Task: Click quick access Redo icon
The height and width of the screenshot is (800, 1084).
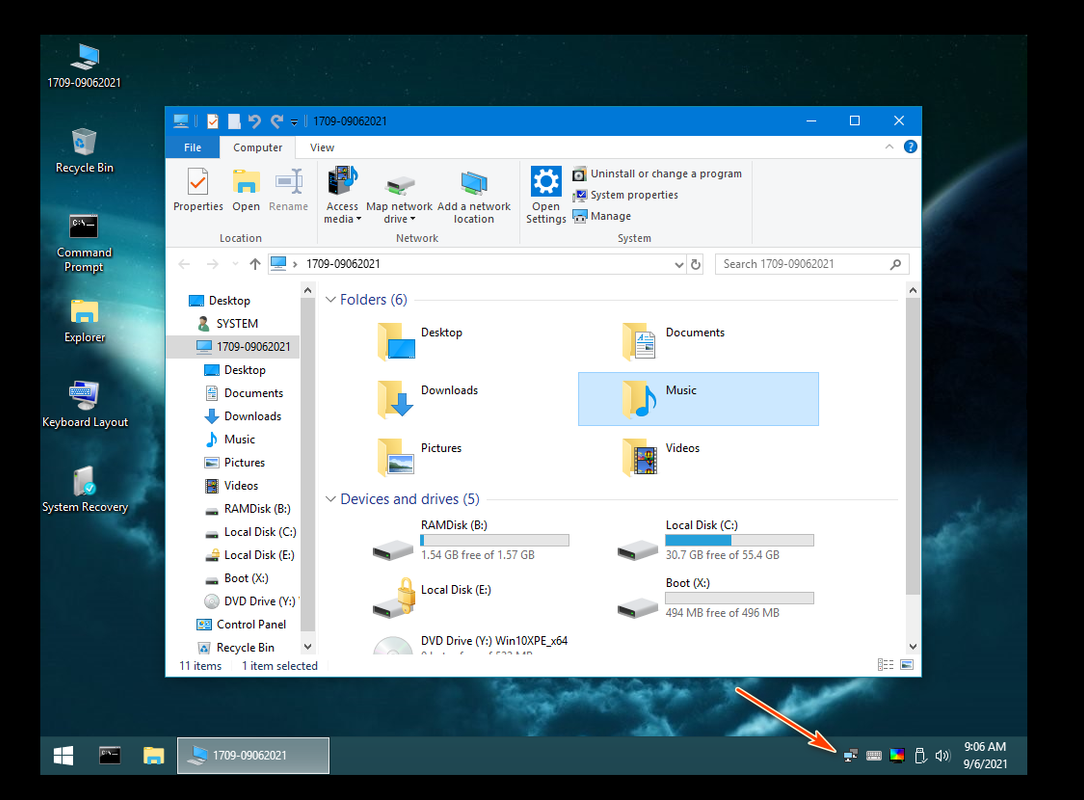Action: [x=277, y=122]
